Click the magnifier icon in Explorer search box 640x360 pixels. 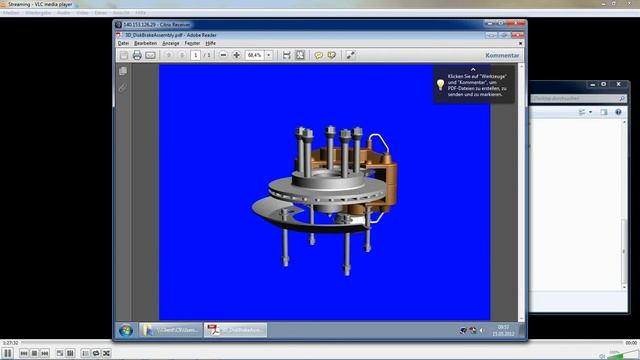pos(622,98)
